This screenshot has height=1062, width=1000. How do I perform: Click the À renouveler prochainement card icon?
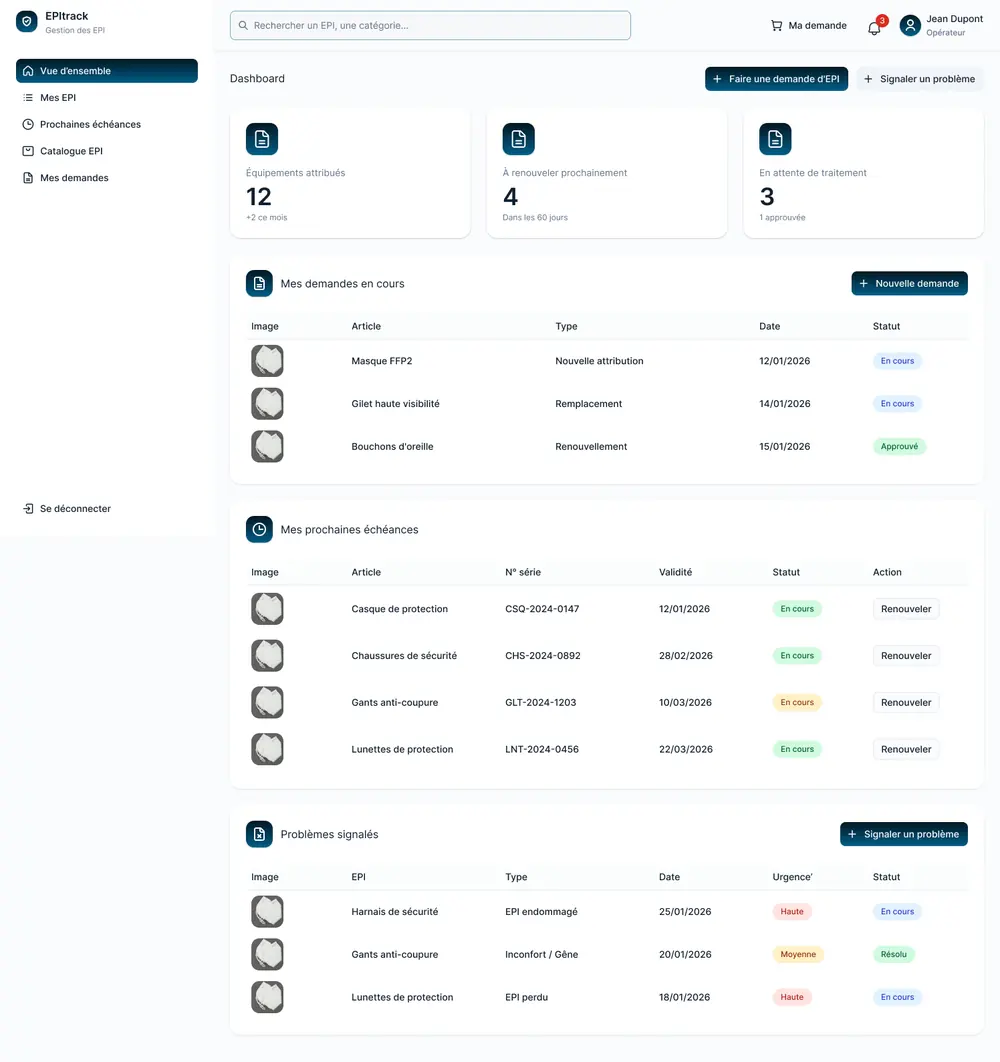[518, 139]
